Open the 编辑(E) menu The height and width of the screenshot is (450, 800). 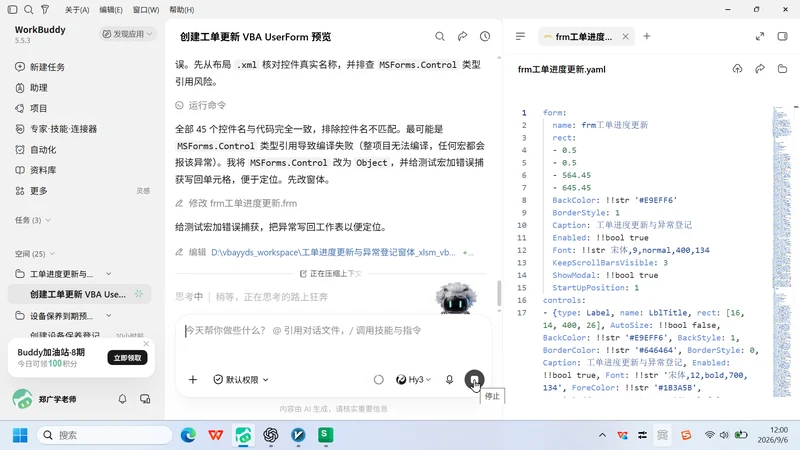click(111, 10)
